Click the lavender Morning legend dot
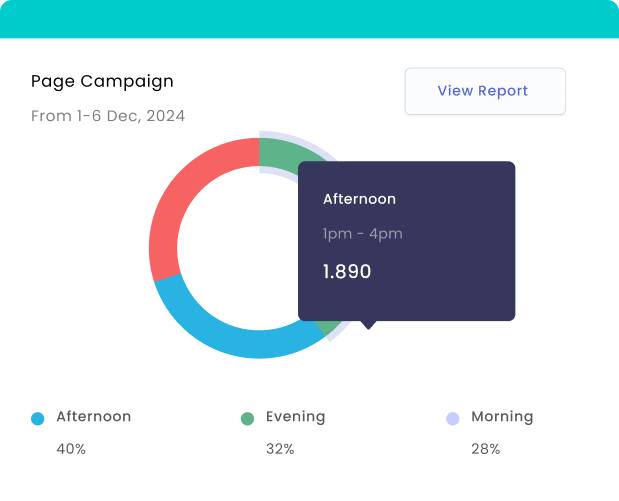 pos(452,419)
